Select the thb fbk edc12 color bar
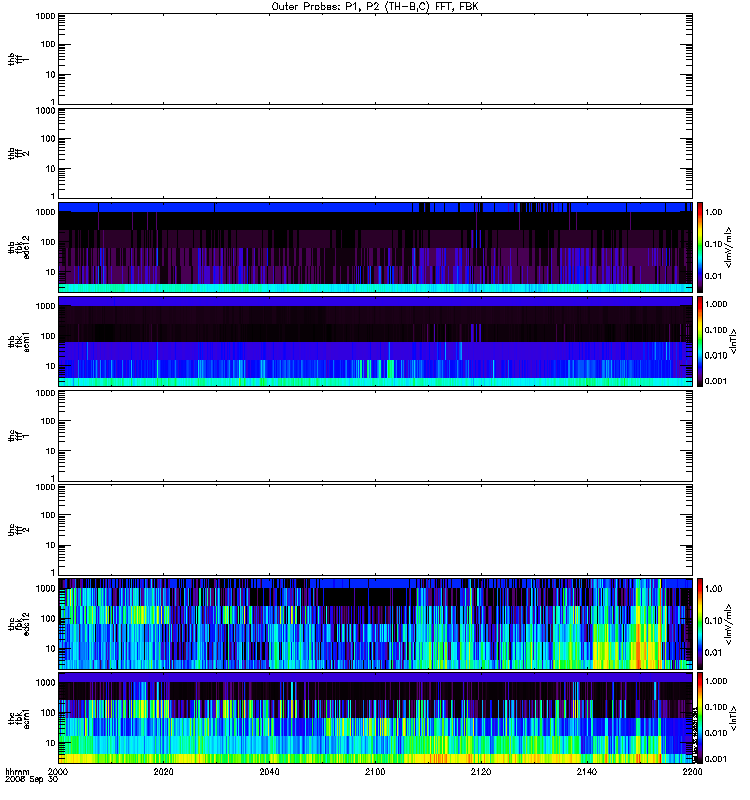Image resolution: width=750 pixels, height=800 pixels. click(700, 247)
